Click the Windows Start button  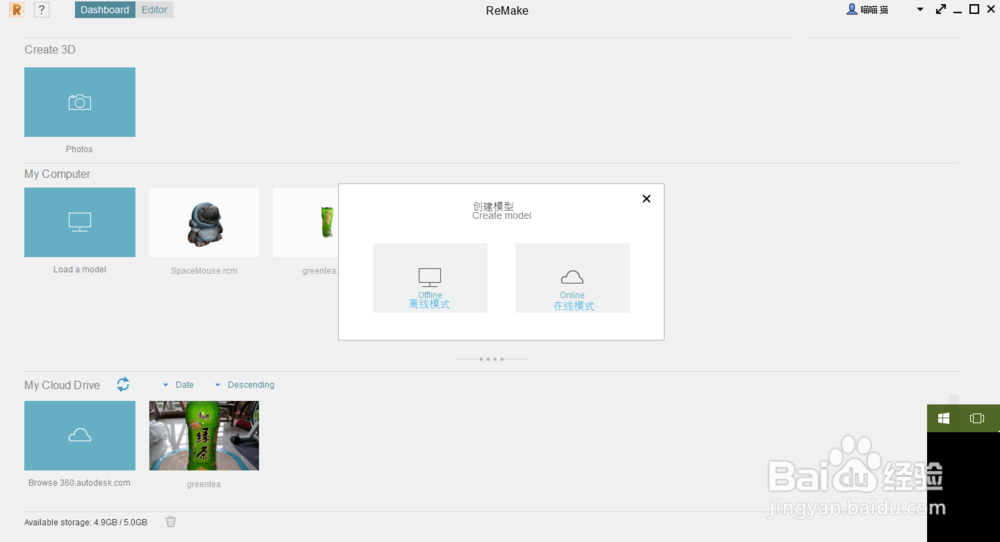[944, 418]
